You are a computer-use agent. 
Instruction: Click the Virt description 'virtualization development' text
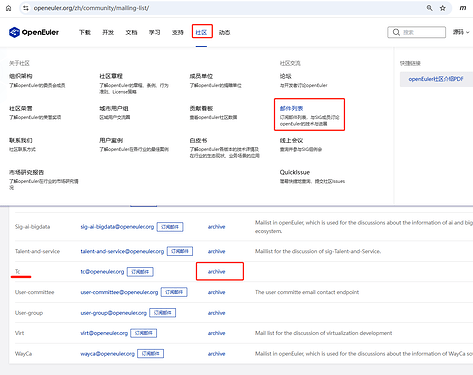(359, 333)
